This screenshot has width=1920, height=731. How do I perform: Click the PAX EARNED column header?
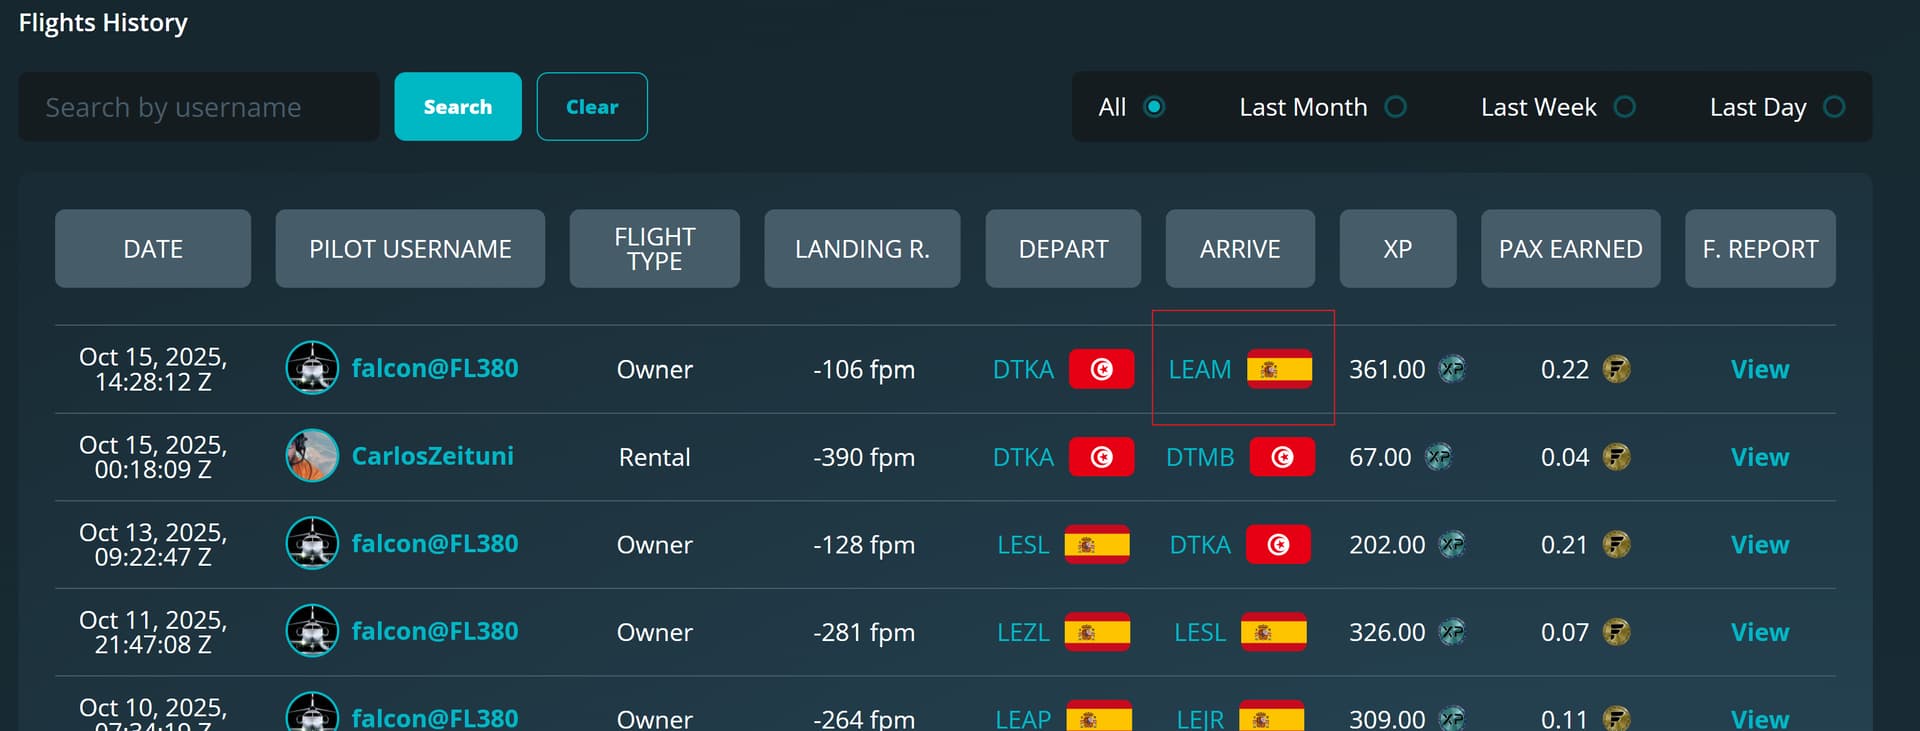pos(1570,249)
